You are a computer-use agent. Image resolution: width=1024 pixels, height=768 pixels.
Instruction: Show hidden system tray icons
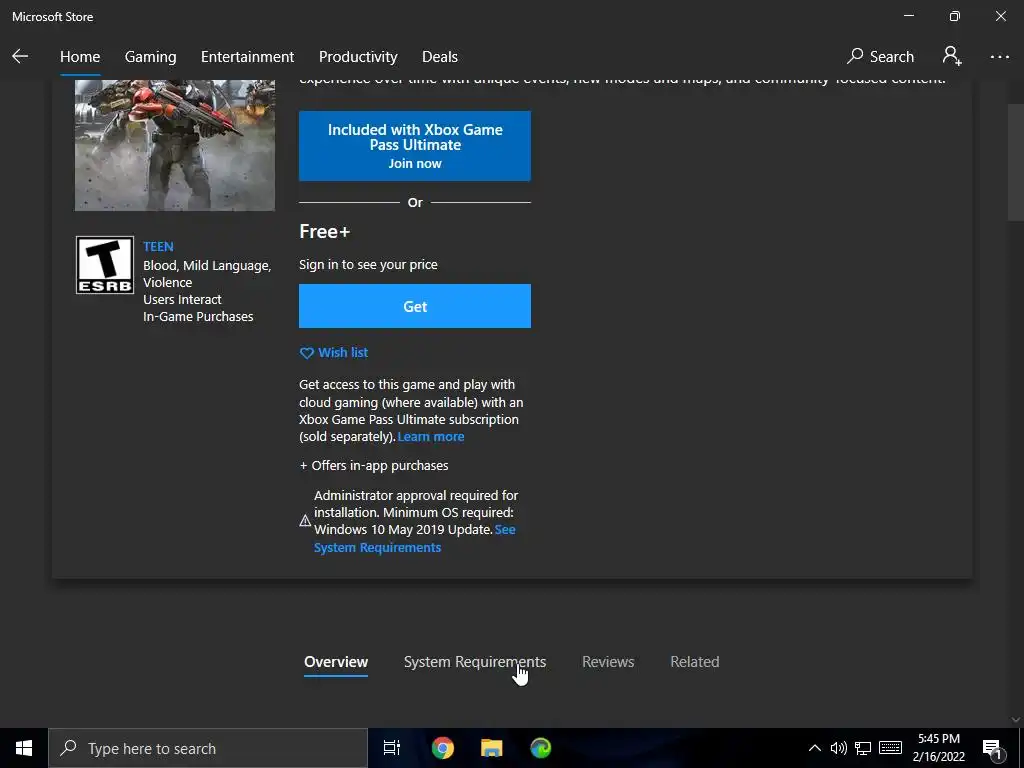[x=814, y=748]
